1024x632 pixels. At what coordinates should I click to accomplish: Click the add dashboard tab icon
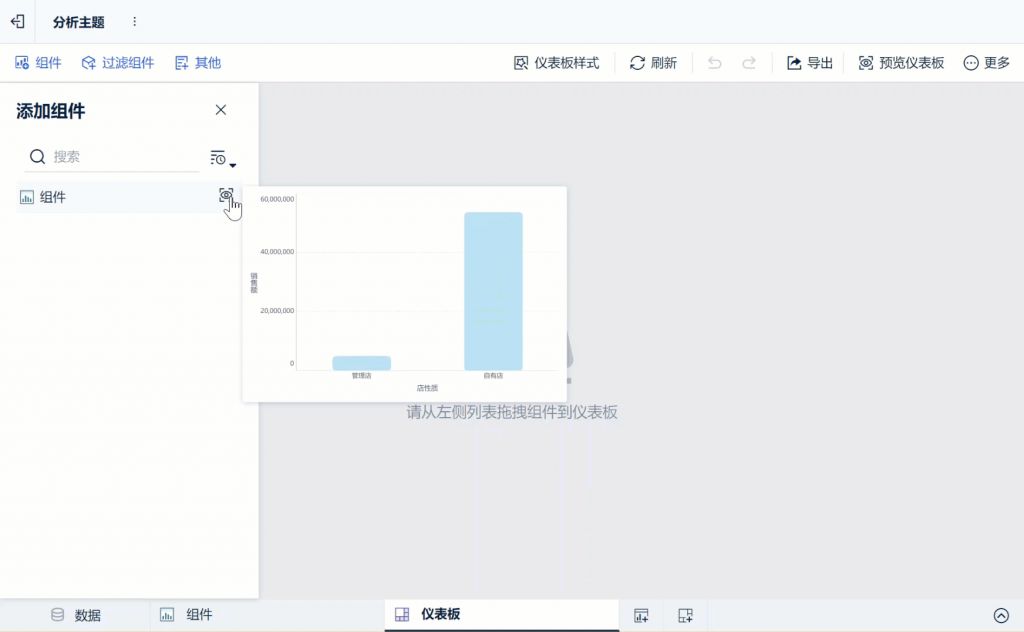685,615
